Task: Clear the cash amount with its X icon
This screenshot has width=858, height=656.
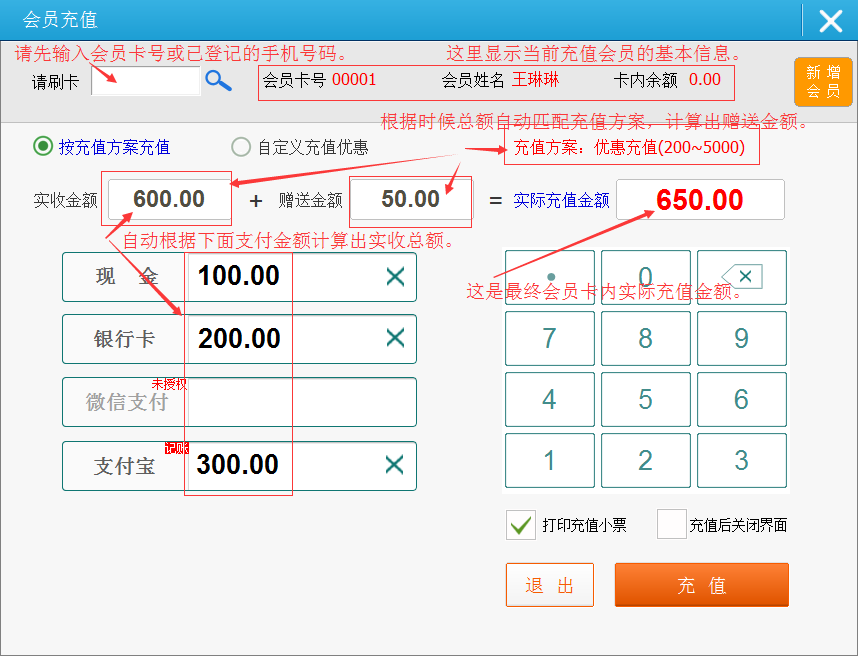Action: pos(395,277)
